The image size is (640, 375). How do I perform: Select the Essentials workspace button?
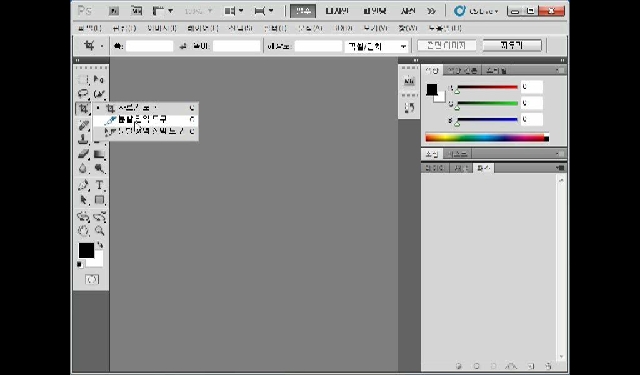303,11
